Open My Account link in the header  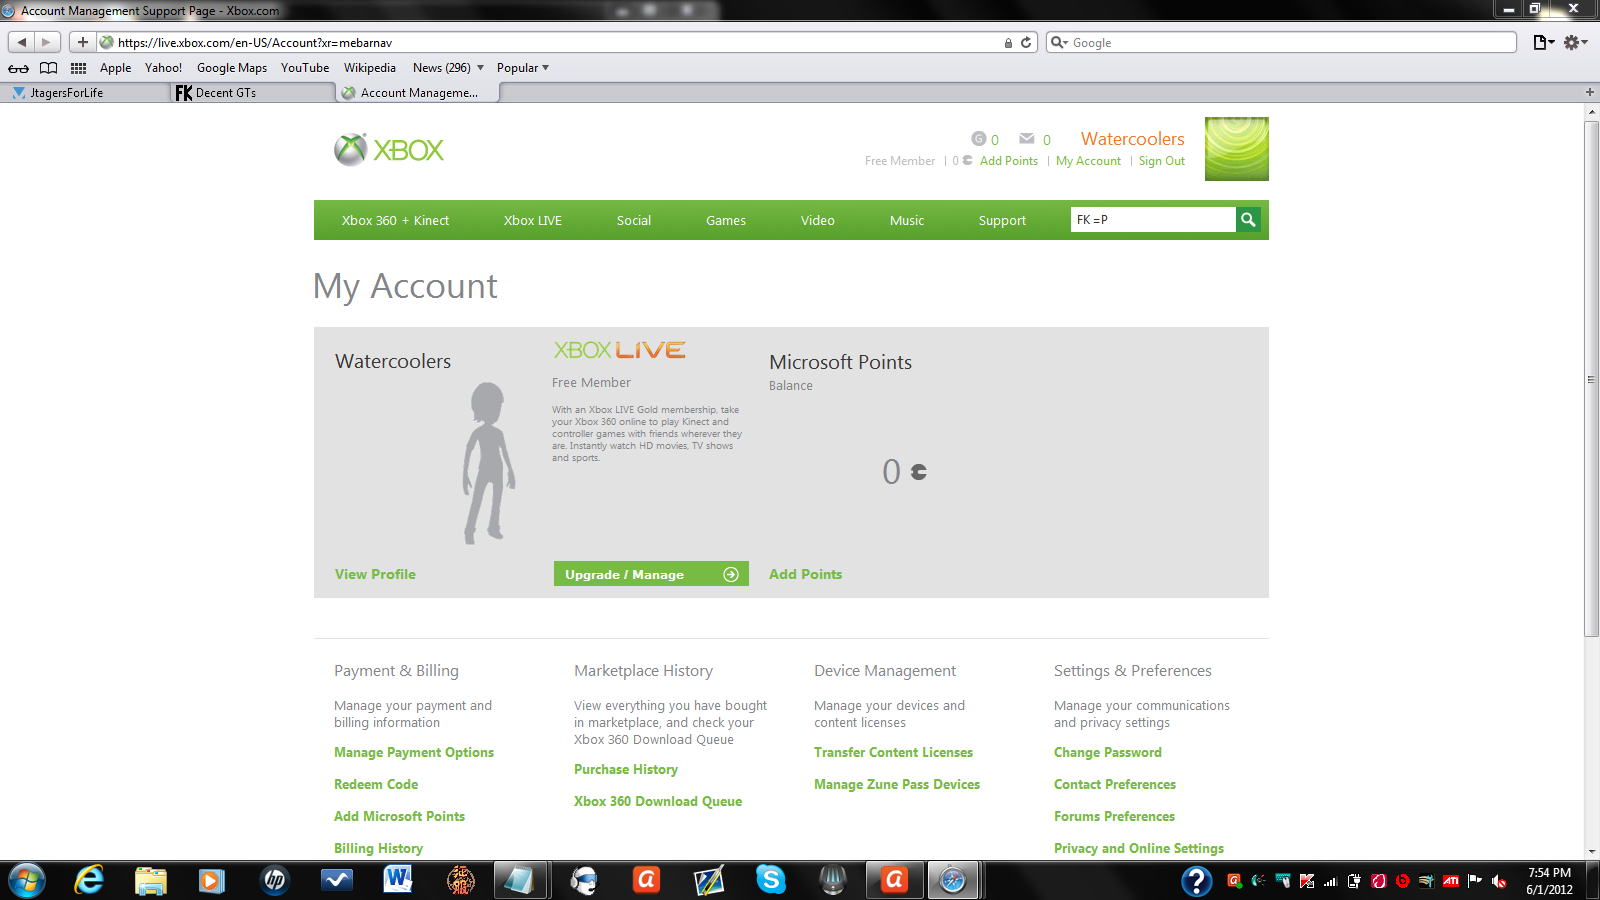pyautogui.click(x=1088, y=161)
